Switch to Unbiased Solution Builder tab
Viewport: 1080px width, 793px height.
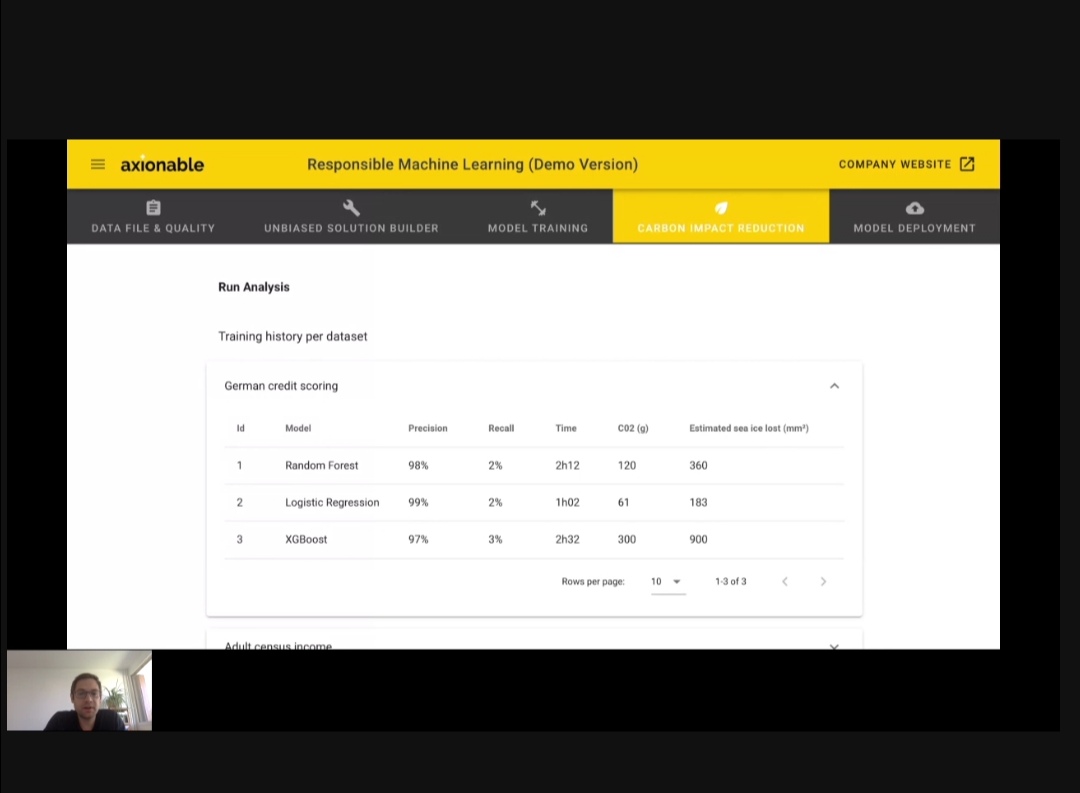point(351,216)
